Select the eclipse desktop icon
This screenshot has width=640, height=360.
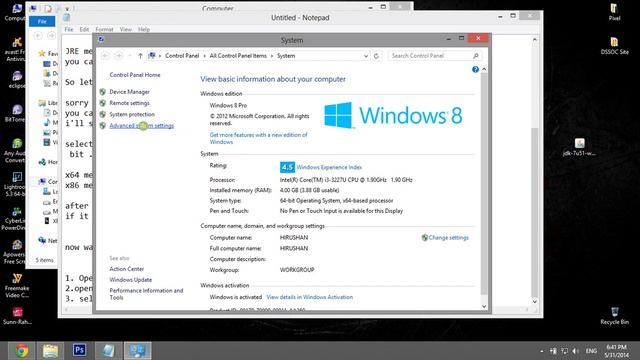pyautogui.click(x=16, y=80)
